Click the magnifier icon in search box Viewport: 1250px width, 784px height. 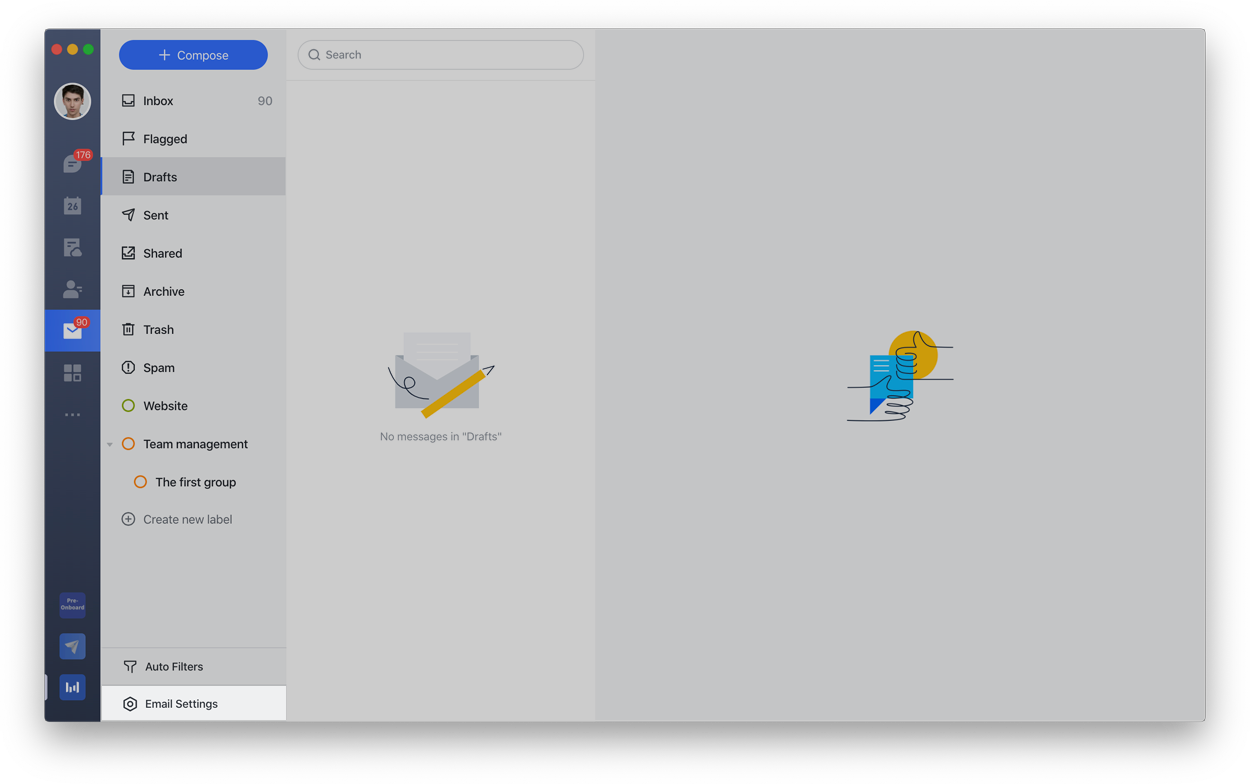[314, 55]
